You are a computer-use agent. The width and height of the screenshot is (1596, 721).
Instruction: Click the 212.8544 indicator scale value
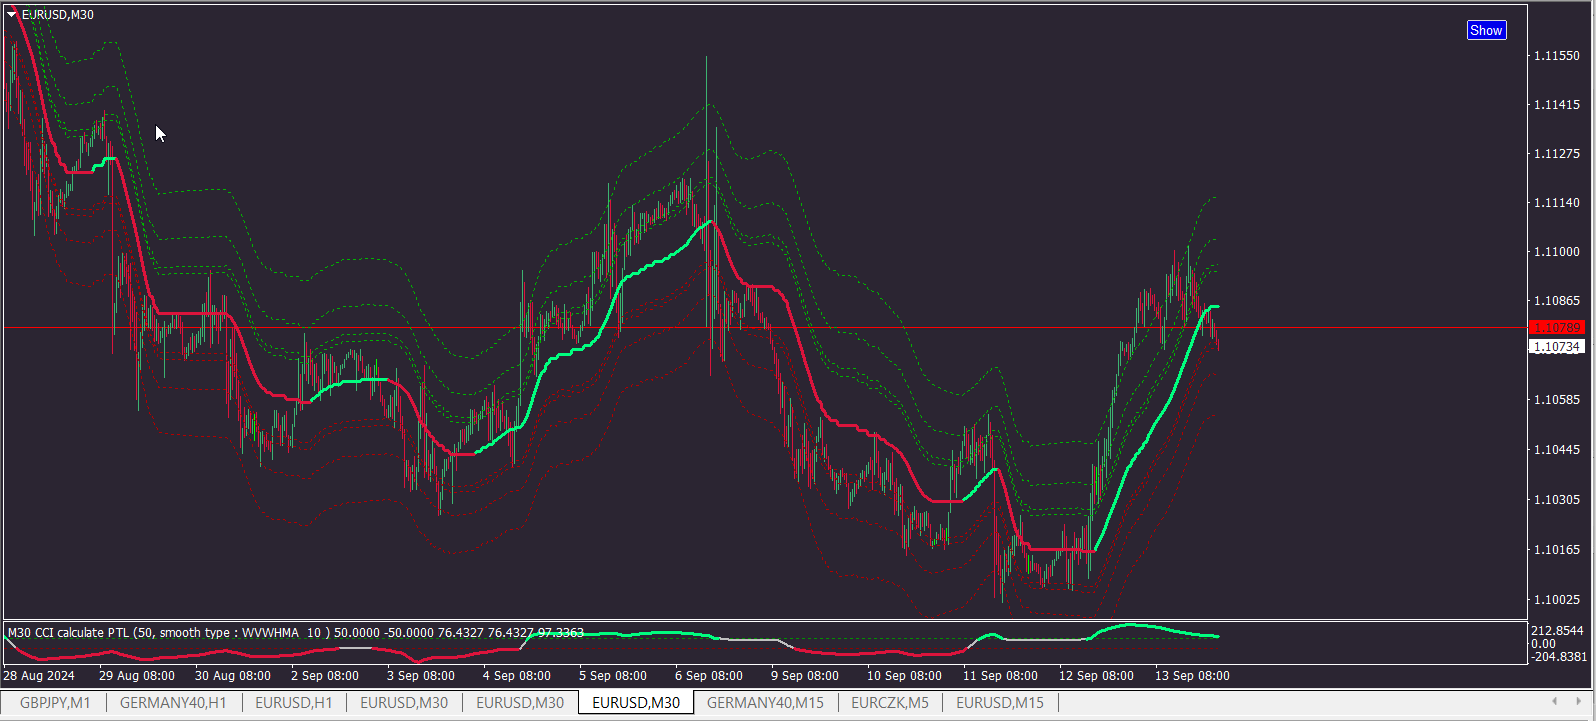click(x=1558, y=631)
